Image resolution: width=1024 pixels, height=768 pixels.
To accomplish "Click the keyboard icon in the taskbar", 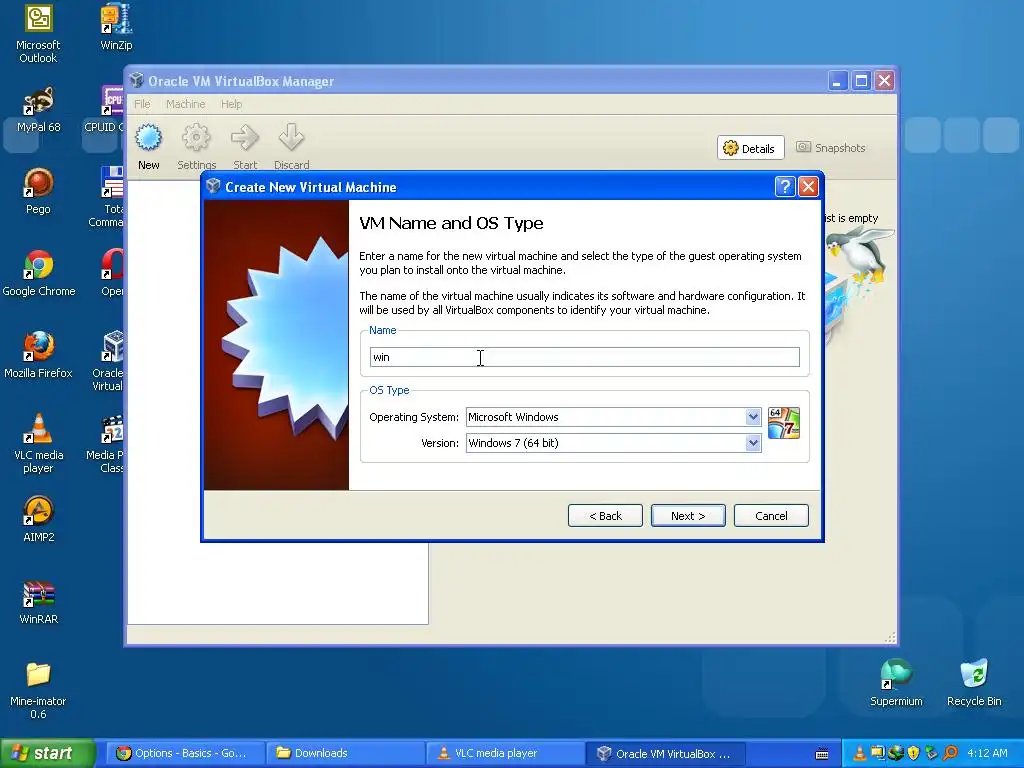I will pos(822,754).
